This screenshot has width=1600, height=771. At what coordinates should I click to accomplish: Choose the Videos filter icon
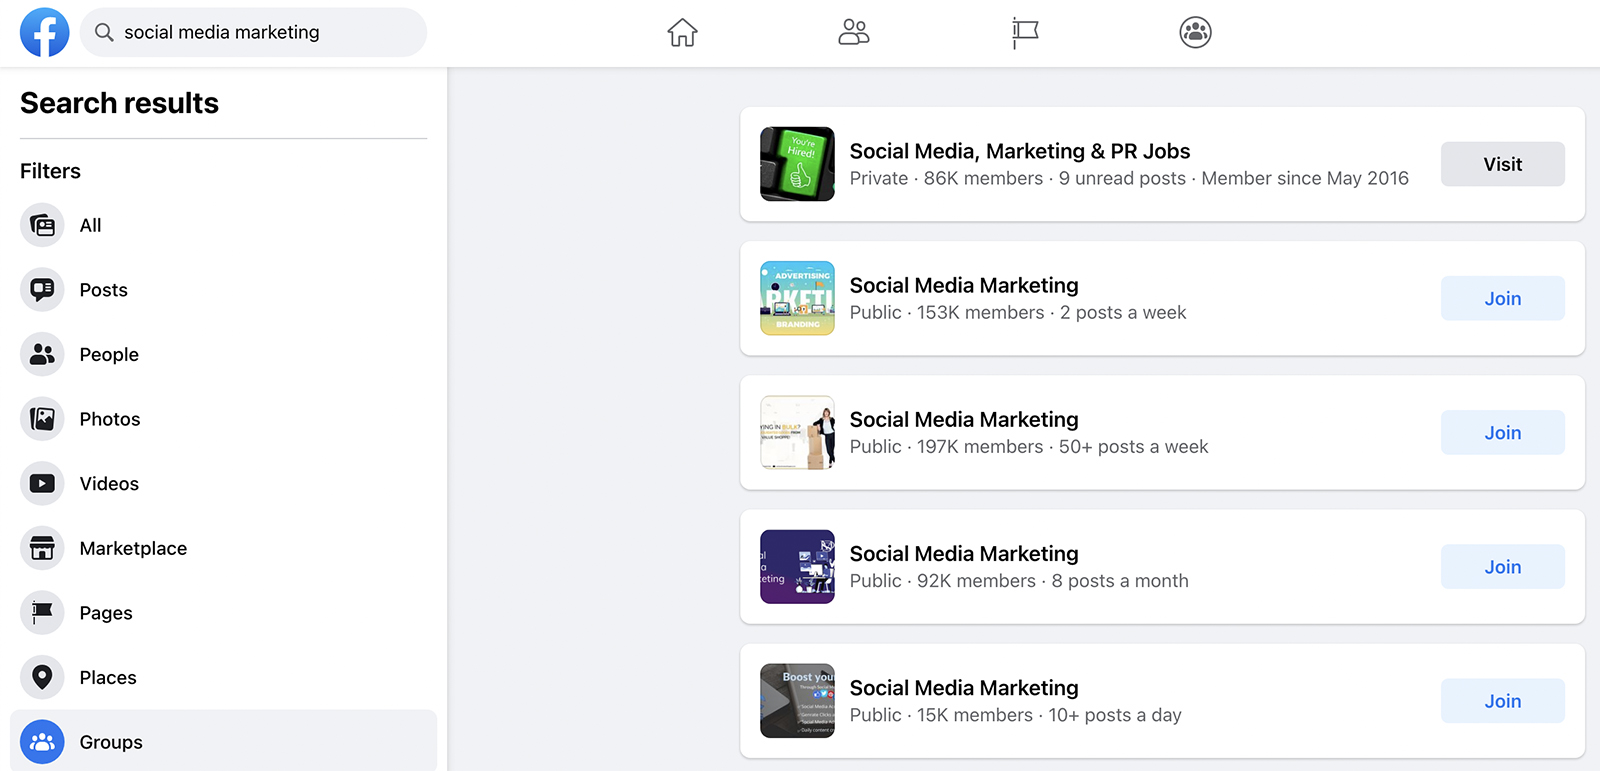tap(42, 484)
